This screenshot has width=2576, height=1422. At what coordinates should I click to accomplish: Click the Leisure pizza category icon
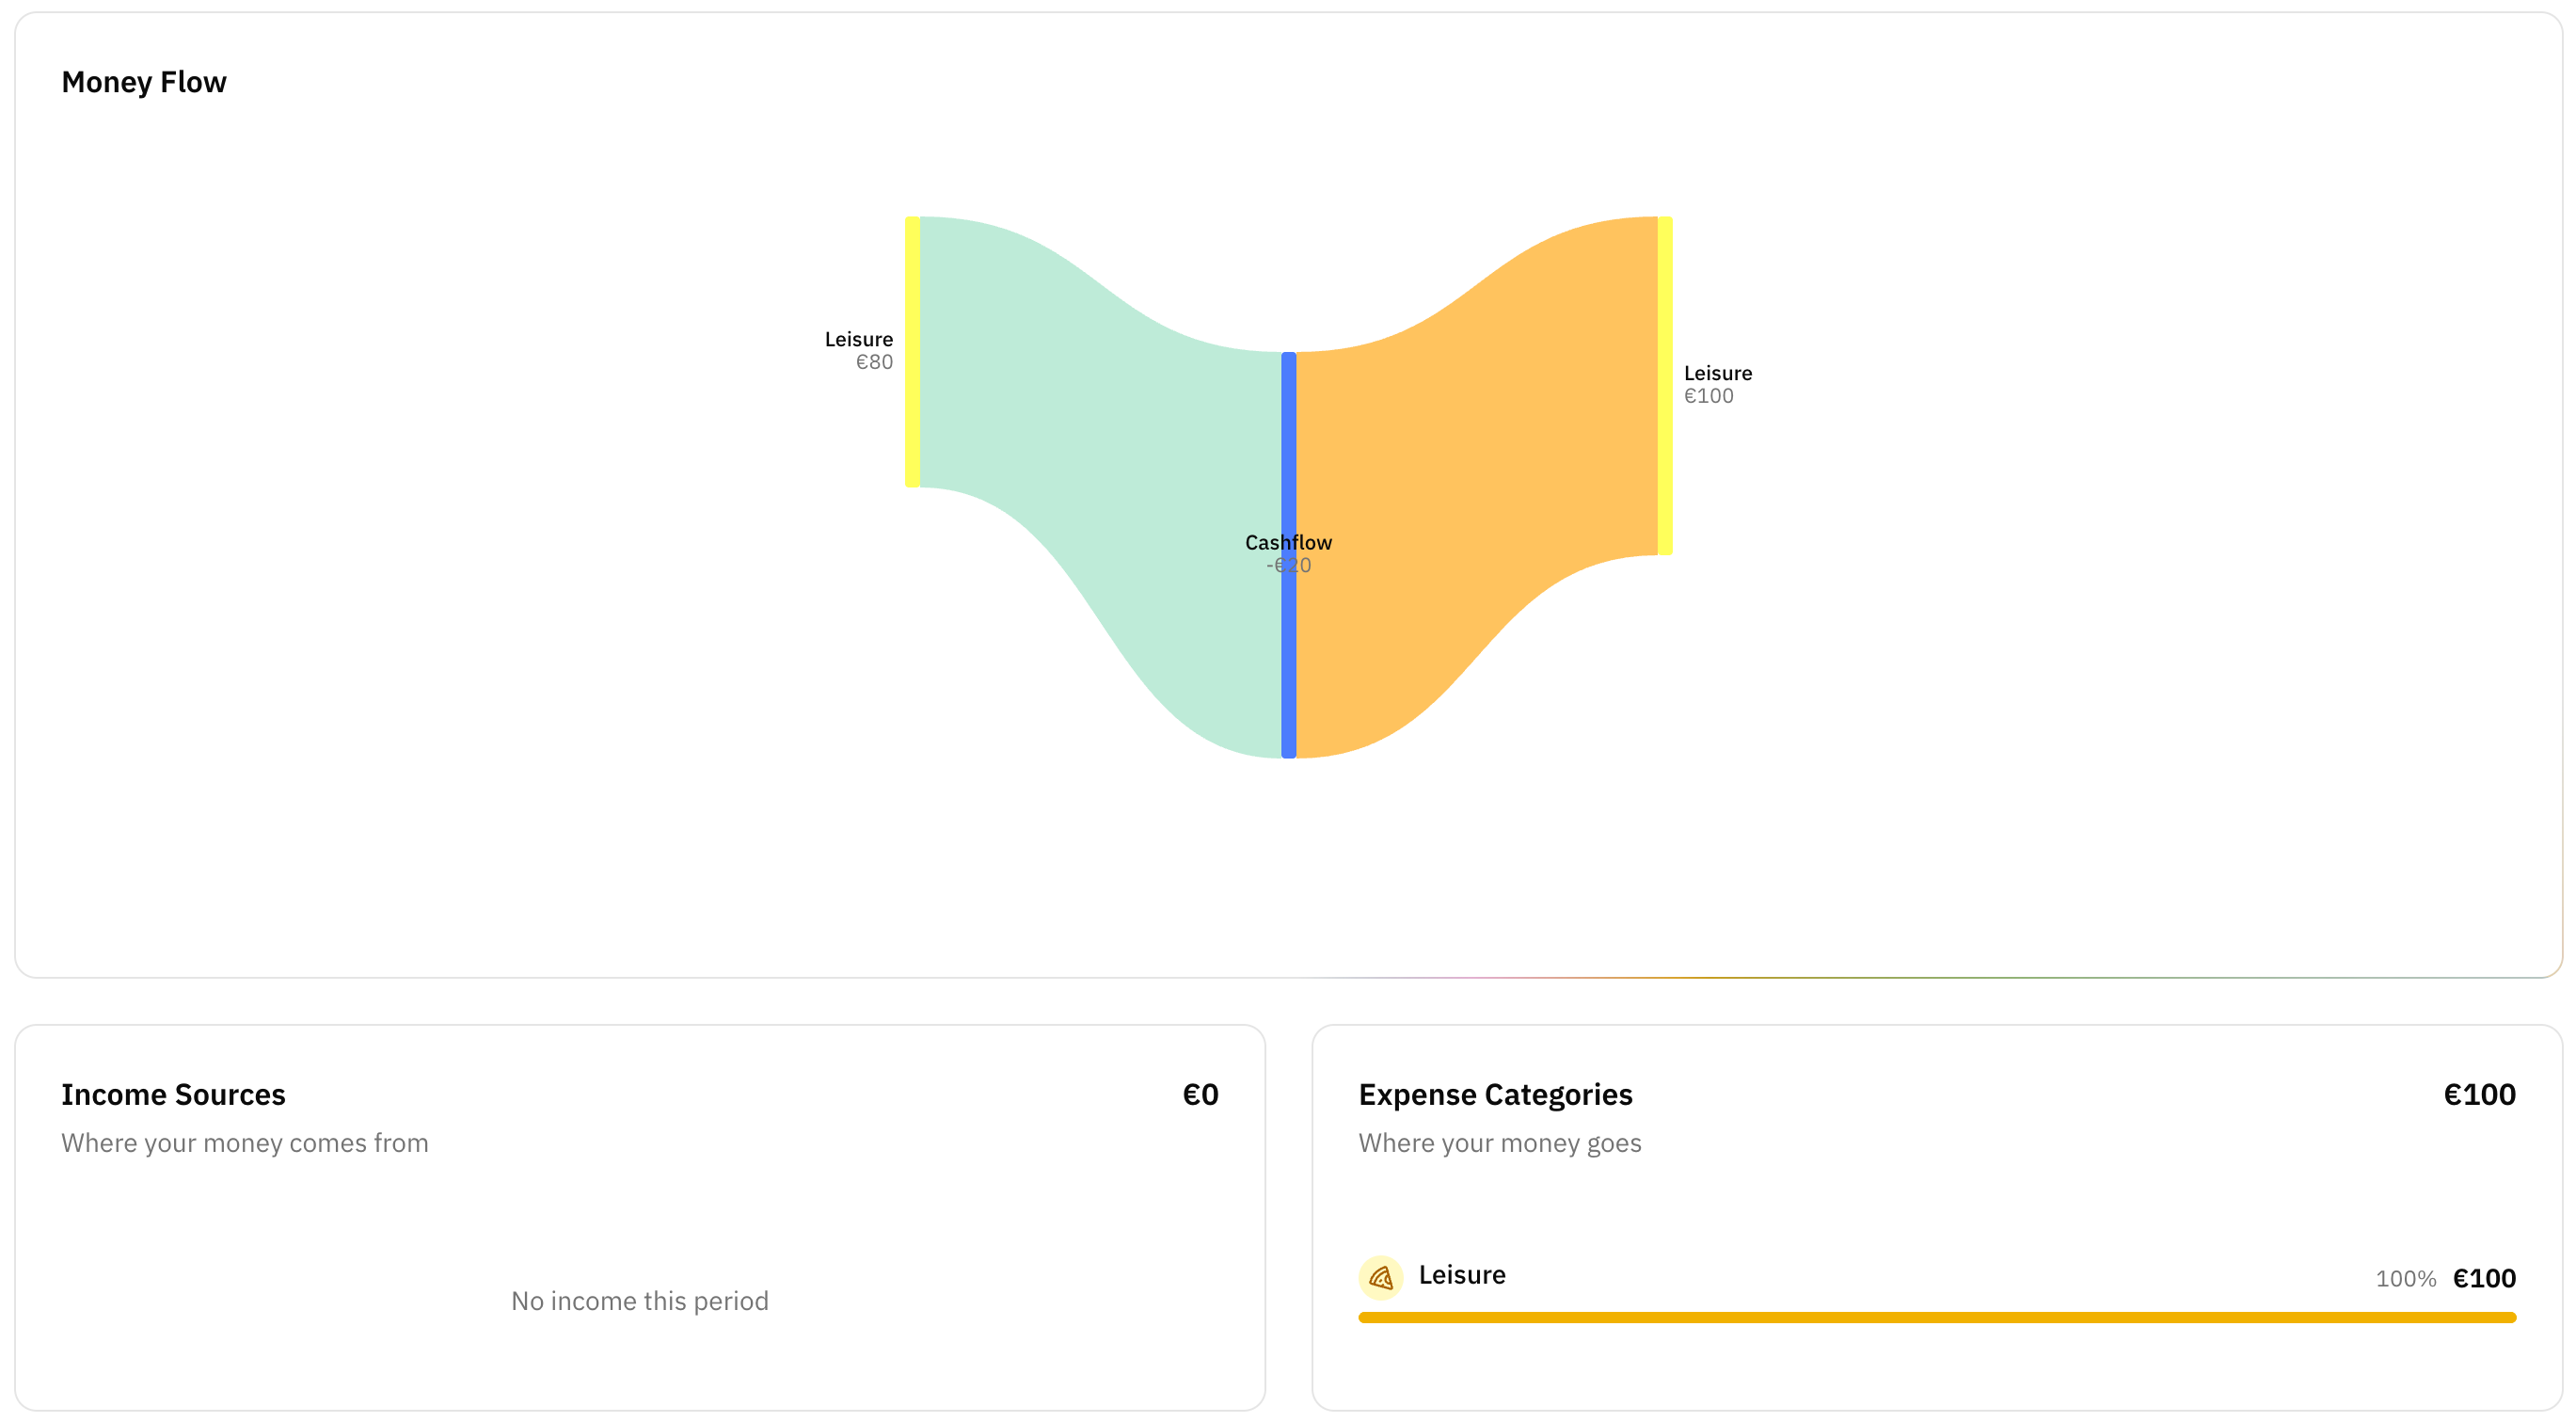[1380, 1277]
